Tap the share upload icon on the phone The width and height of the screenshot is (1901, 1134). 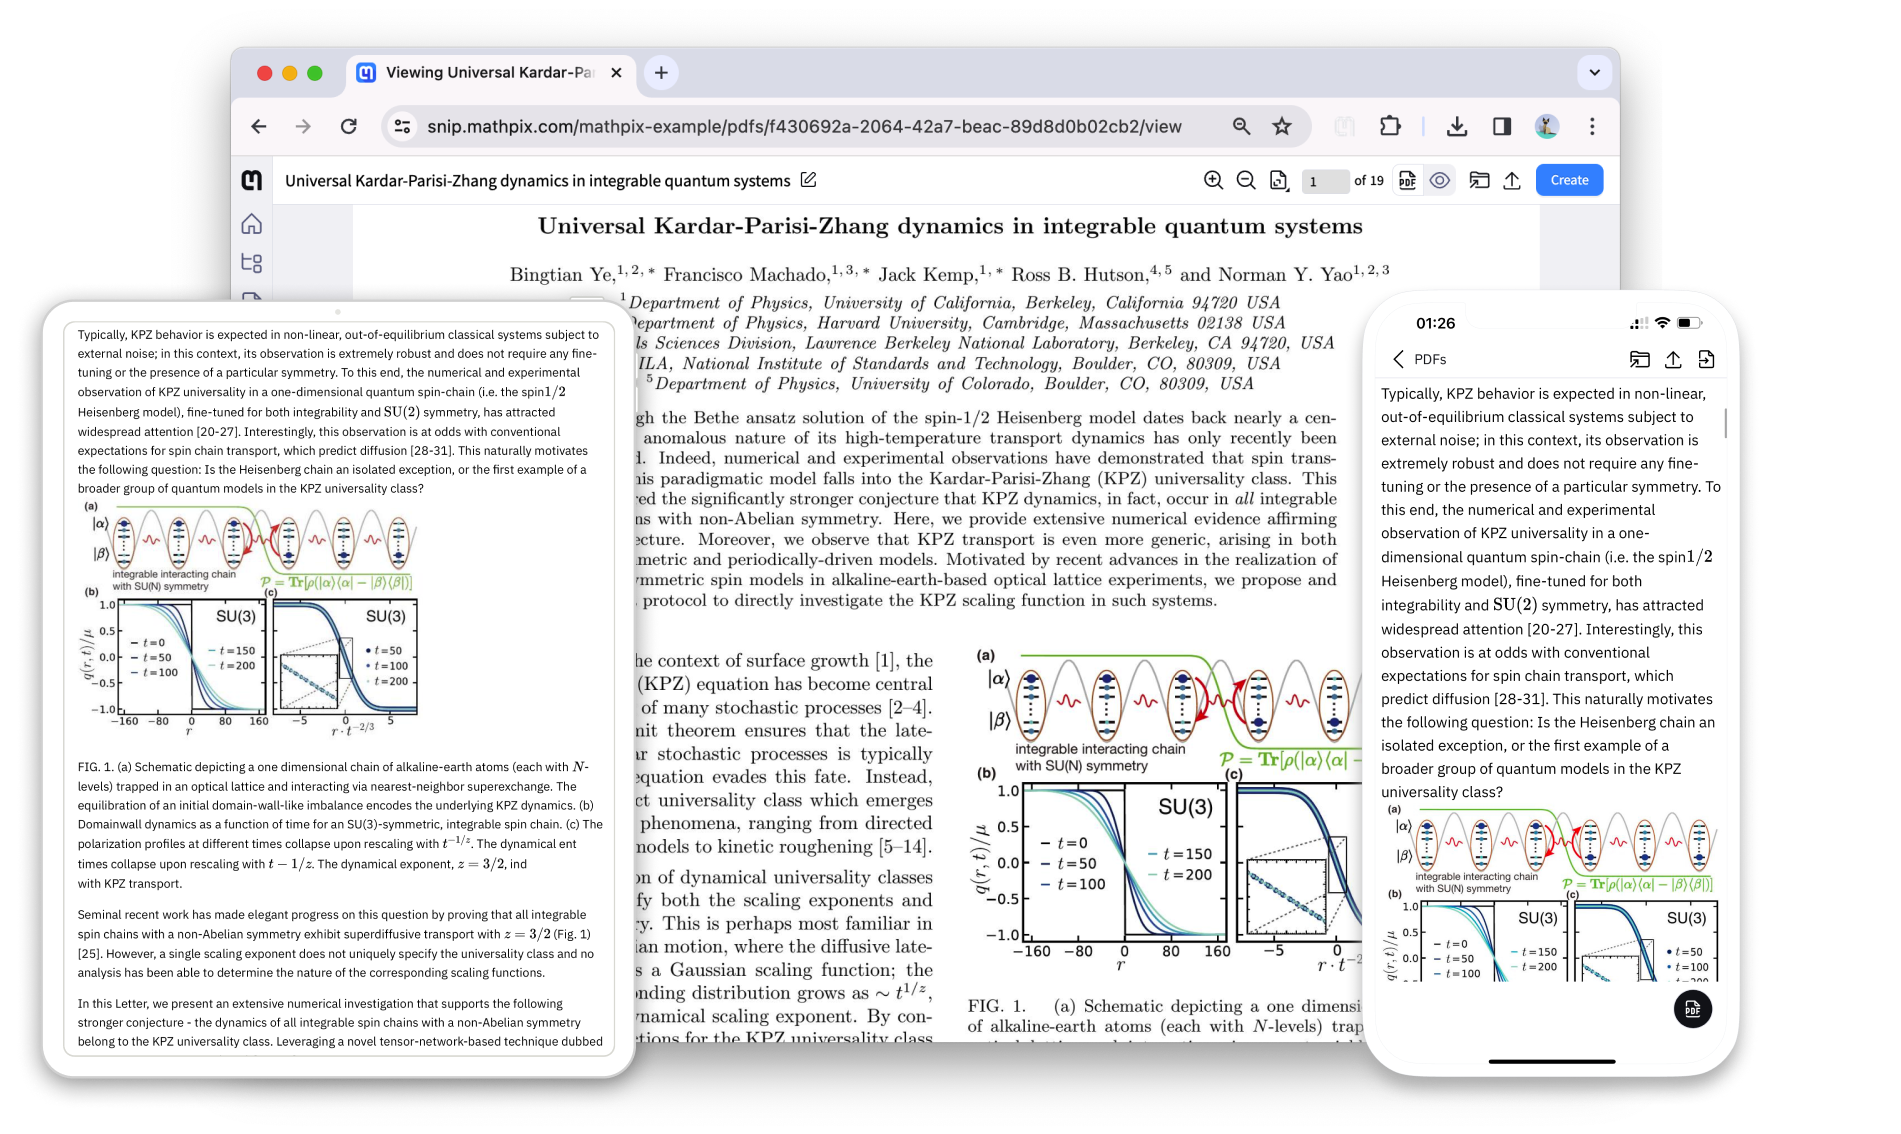pos(1673,359)
